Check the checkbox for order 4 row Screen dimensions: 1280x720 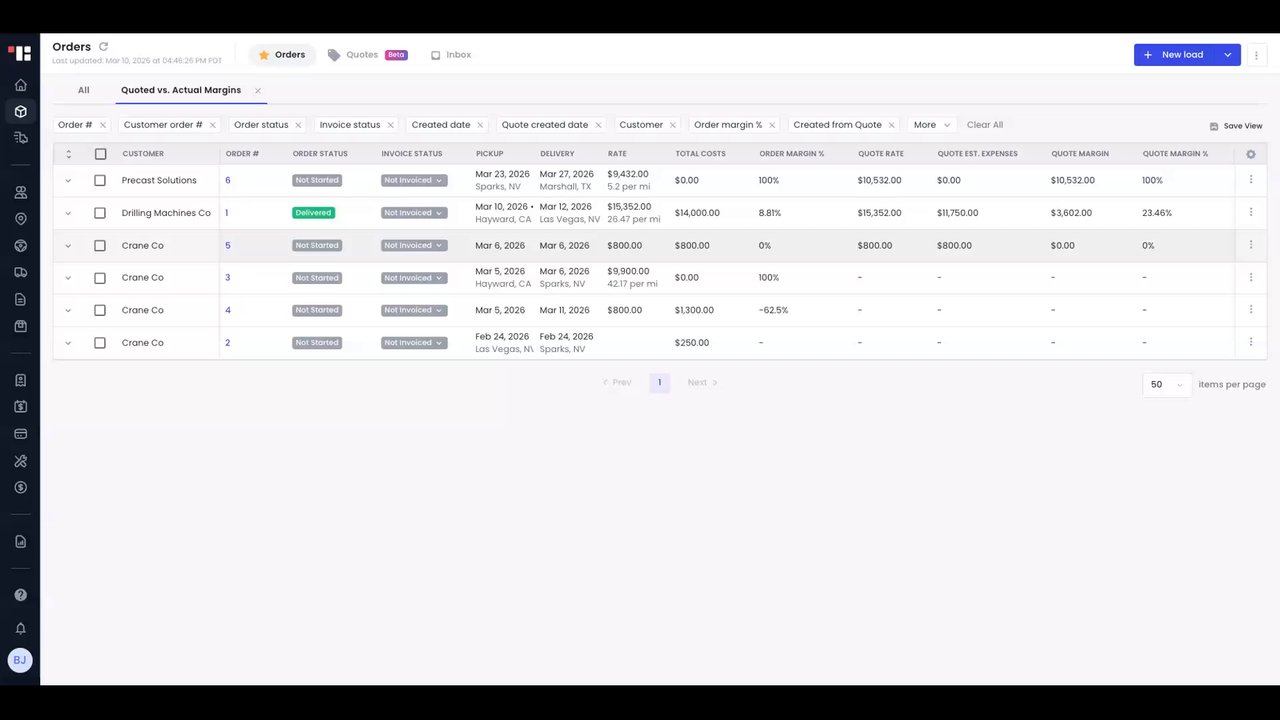[100, 310]
